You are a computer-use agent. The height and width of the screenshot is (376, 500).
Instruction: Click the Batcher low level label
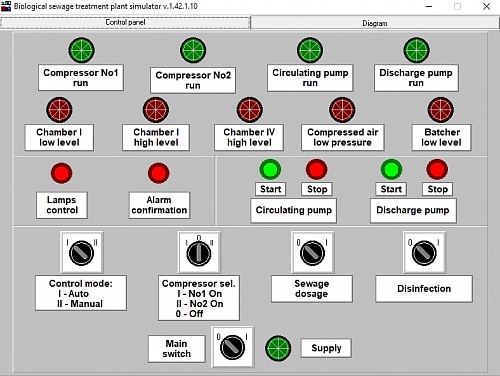[x=442, y=137]
